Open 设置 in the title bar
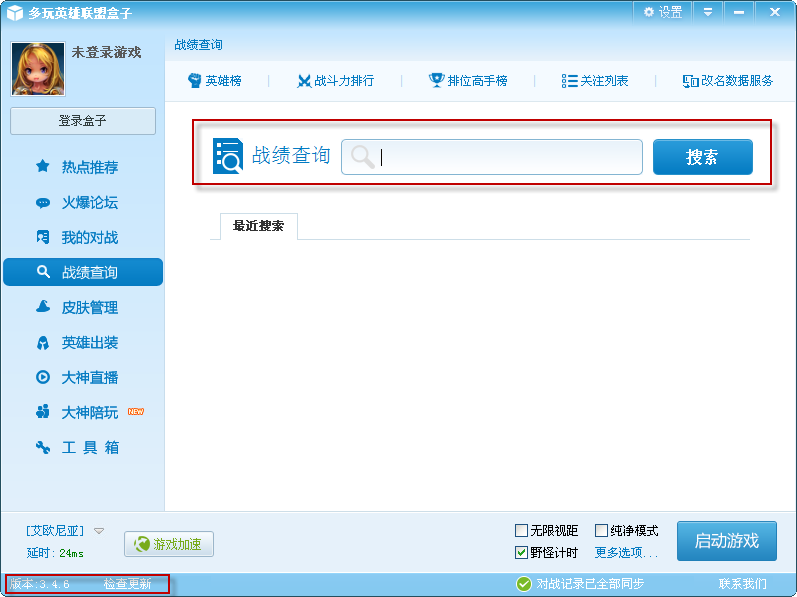The height and width of the screenshot is (597, 797). (x=663, y=12)
